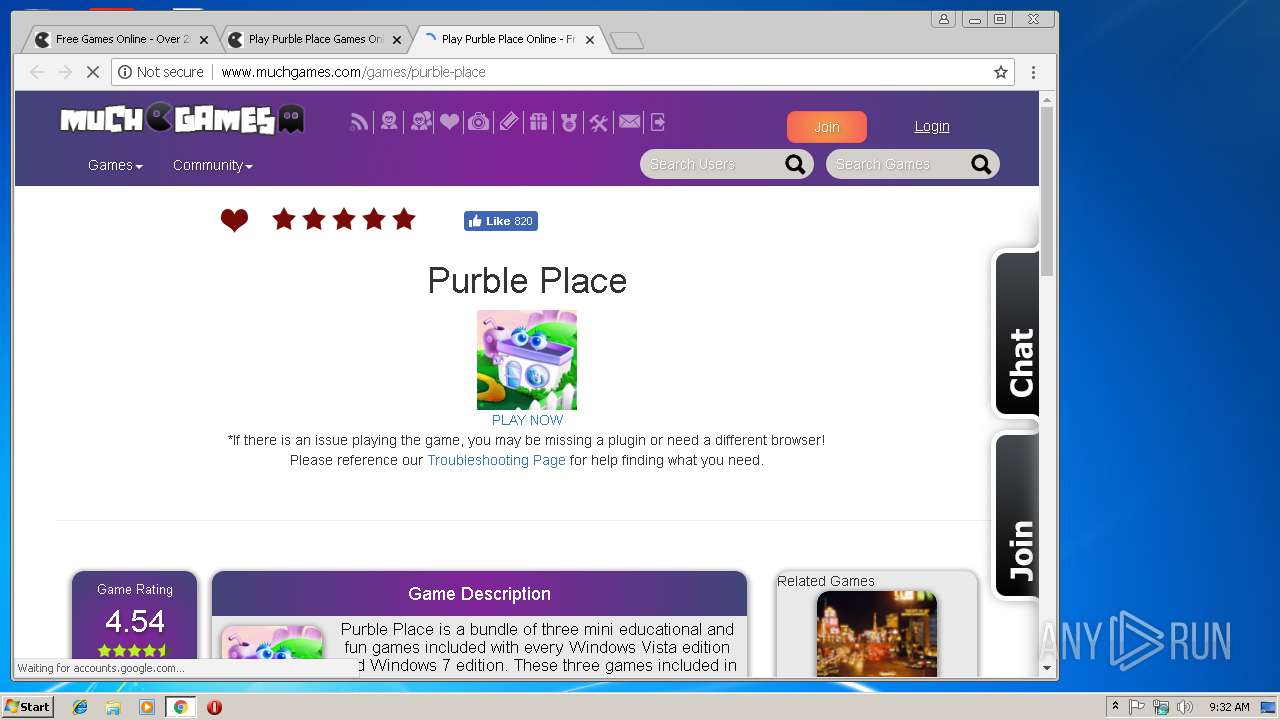Open Windows Explorer folder in the taskbar
The width and height of the screenshot is (1280, 720).
pos(113,707)
